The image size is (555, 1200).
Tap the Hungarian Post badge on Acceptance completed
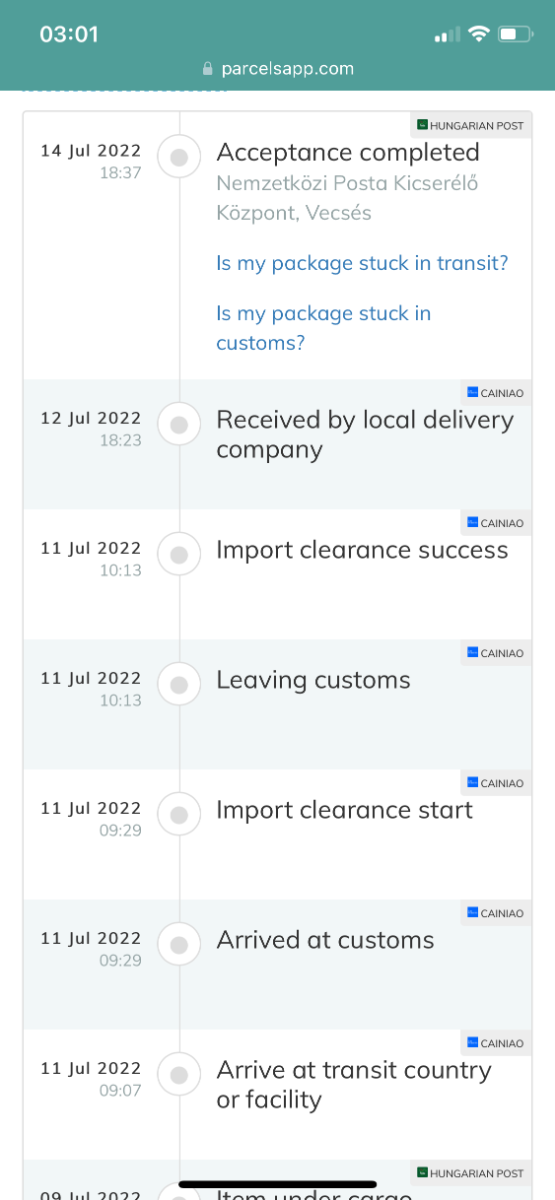tap(471, 125)
